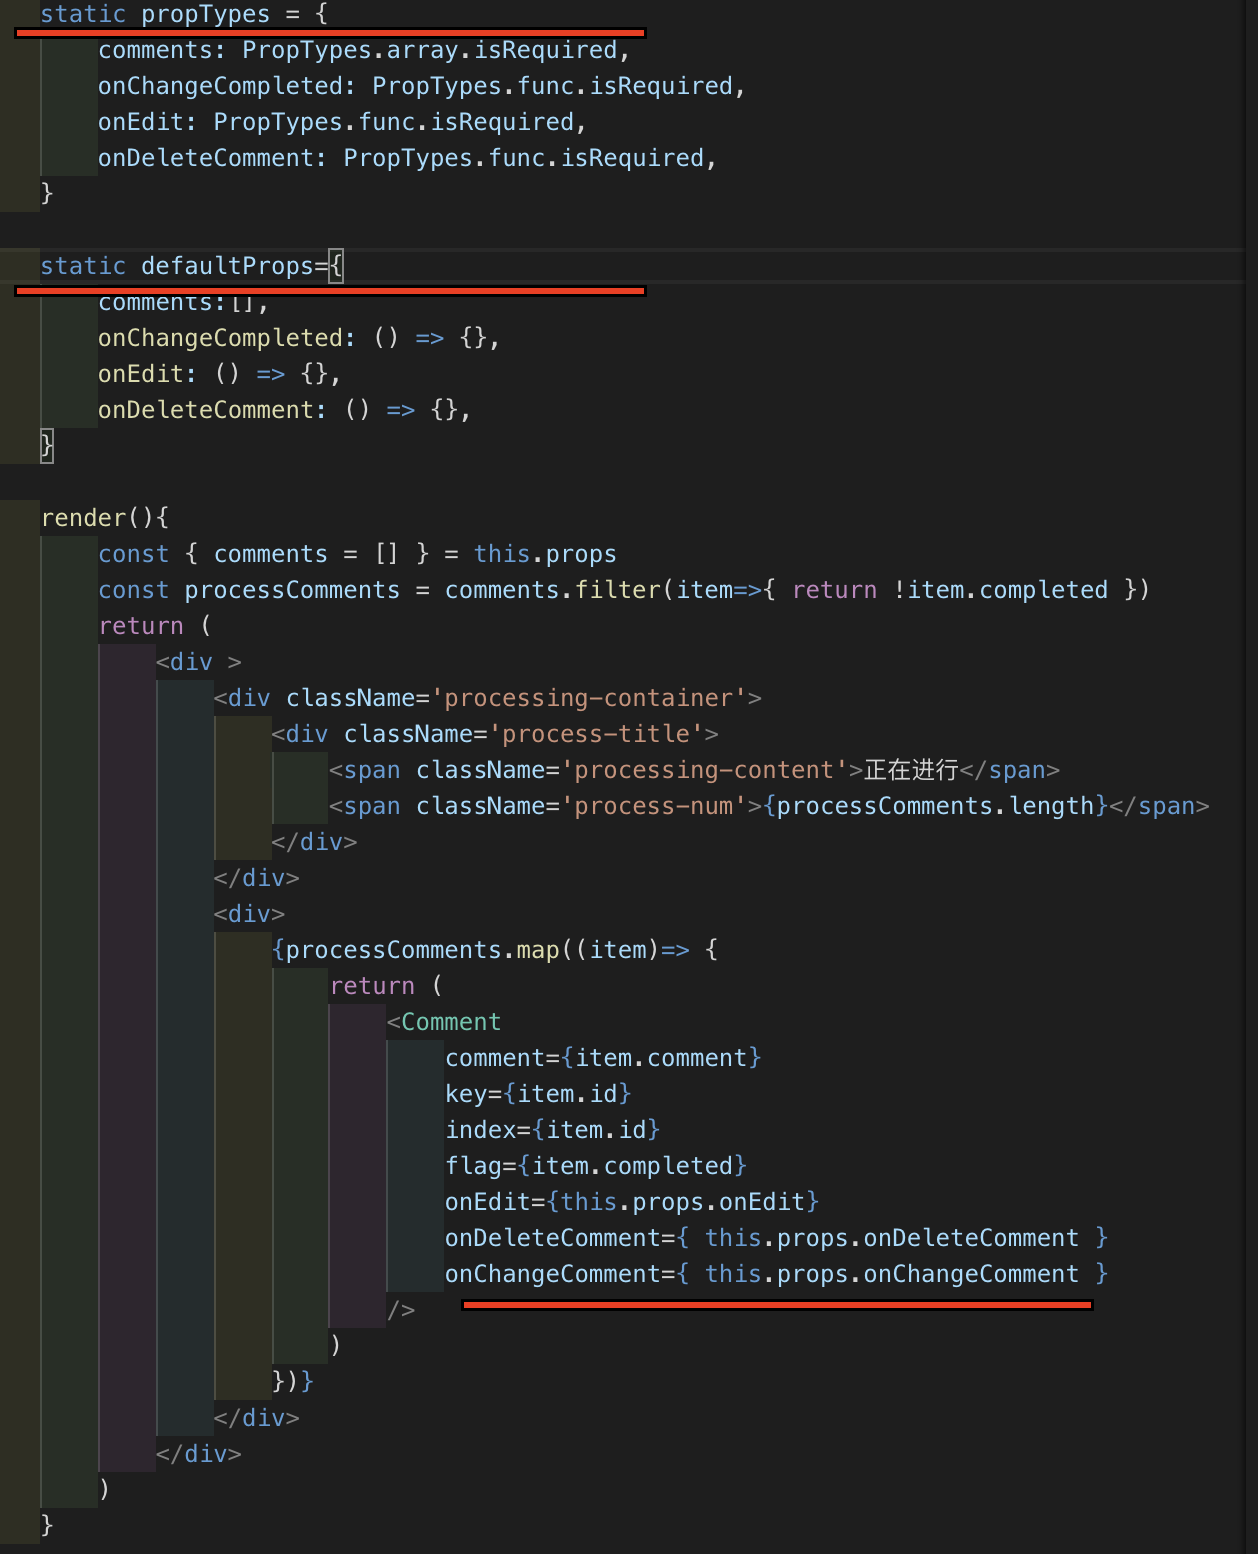
Task: Click 'onDeleteComment: PropTypes.func.isRequired,' line
Action: coord(408,158)
